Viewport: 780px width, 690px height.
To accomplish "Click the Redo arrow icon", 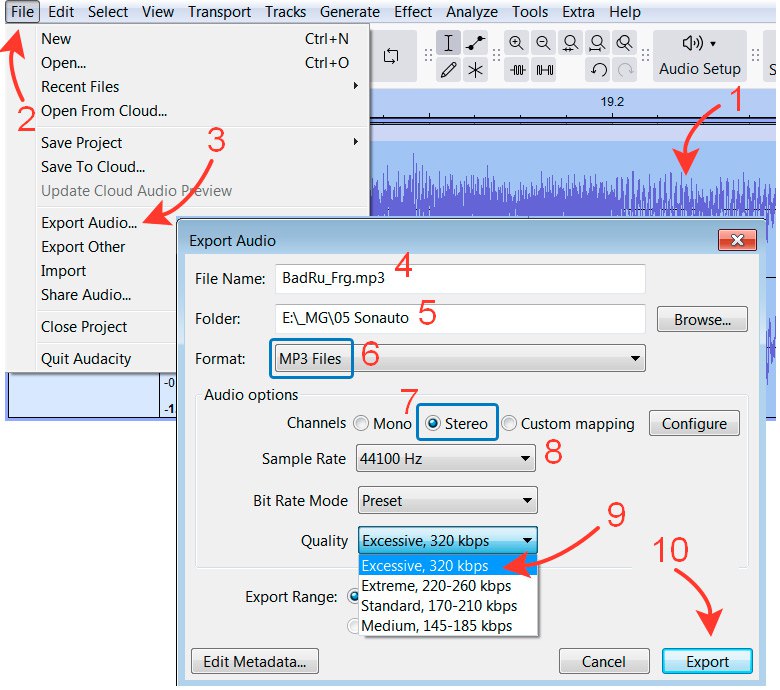I will pos(625,70).
